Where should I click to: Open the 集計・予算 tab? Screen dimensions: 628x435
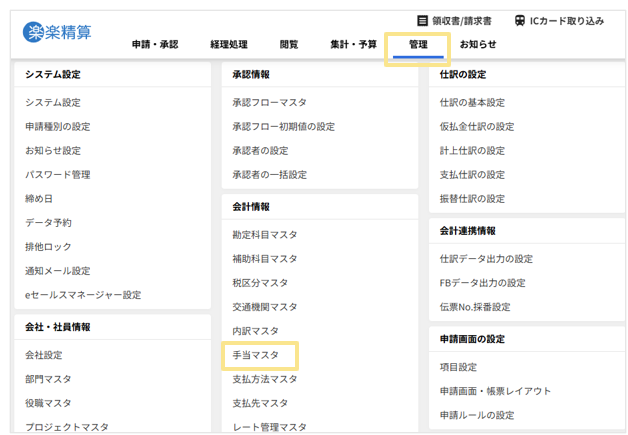click(353, 45)
